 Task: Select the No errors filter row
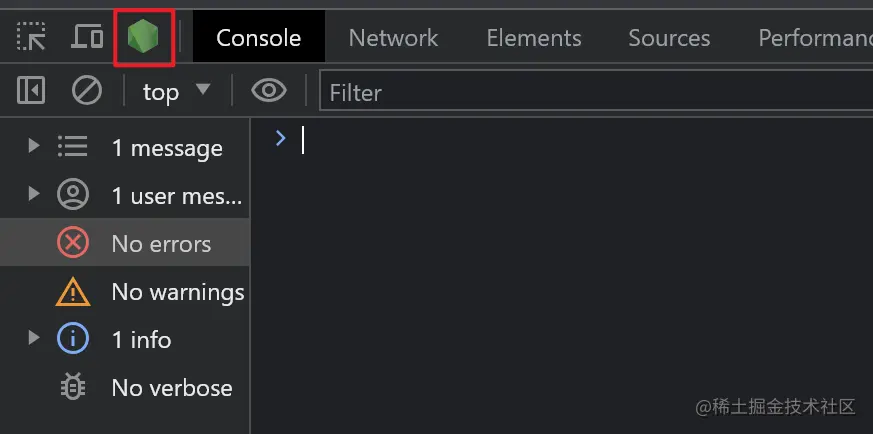[160, 244]
